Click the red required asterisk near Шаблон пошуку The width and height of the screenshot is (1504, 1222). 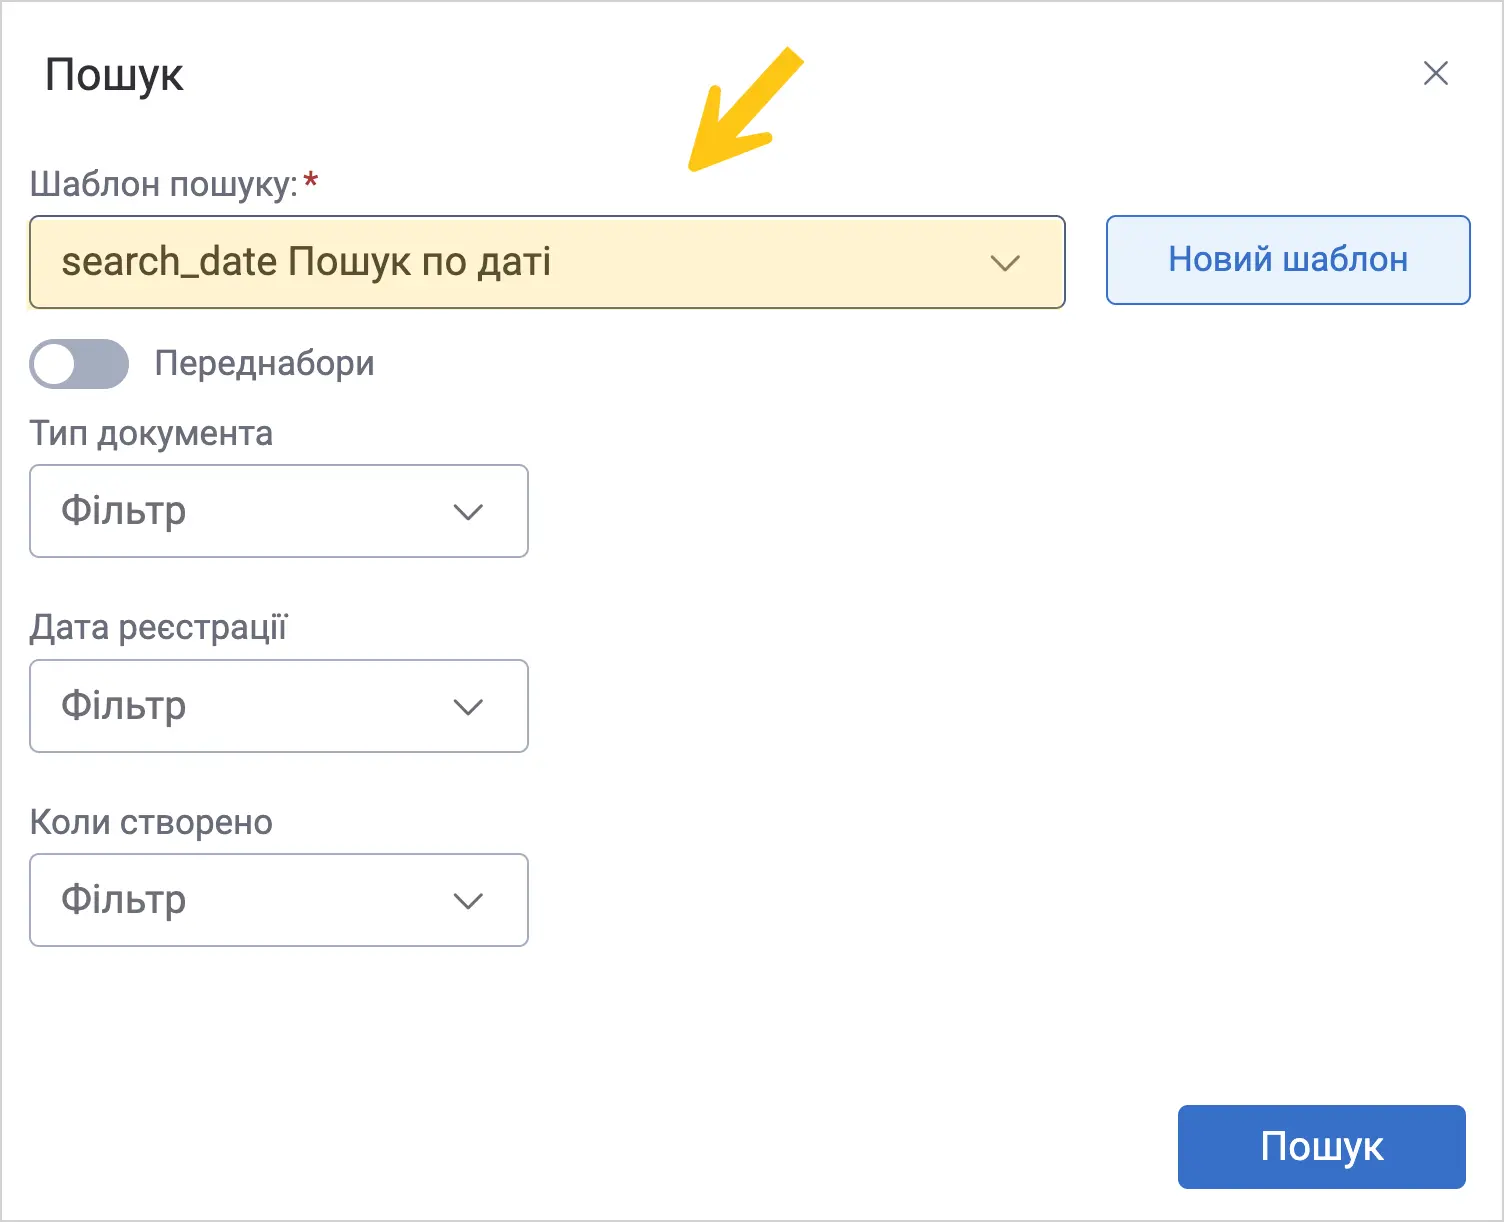click(x=311, y=181)
